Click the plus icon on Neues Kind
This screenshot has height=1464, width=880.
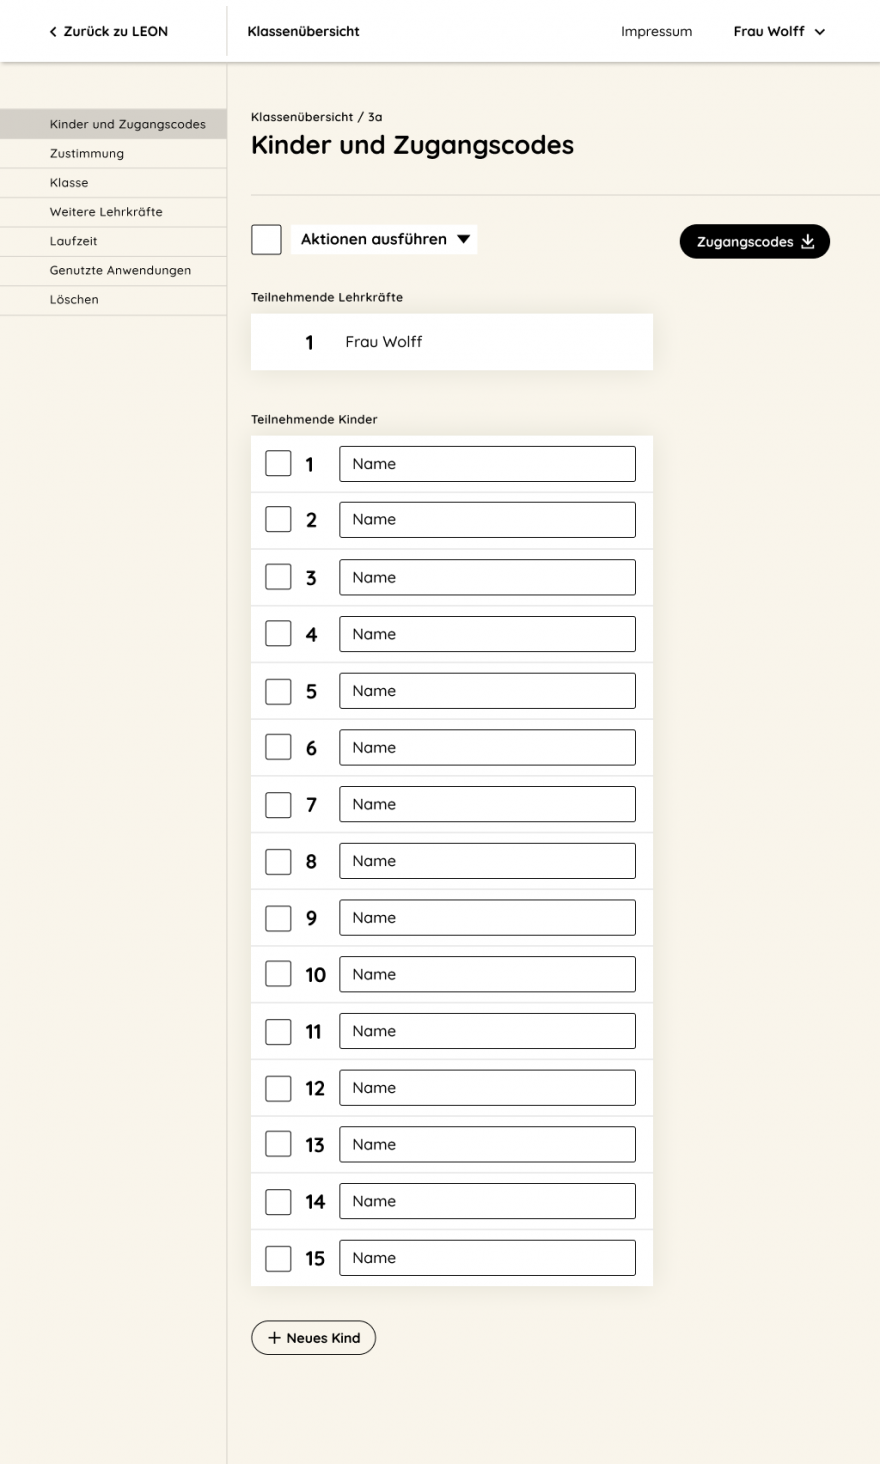274,1338
